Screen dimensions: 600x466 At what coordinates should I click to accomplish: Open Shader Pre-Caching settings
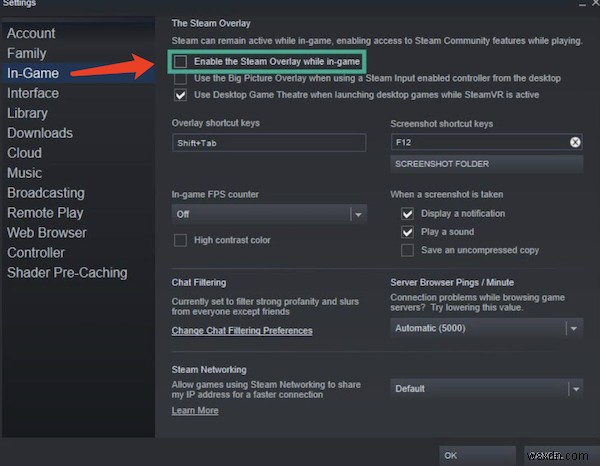click(x=67, y=272)
